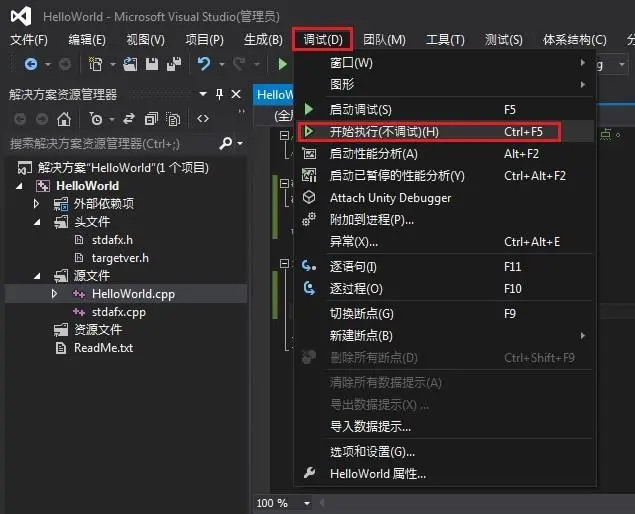
Task: Choose 切换断点(G)
Action: tap(445, 314)
